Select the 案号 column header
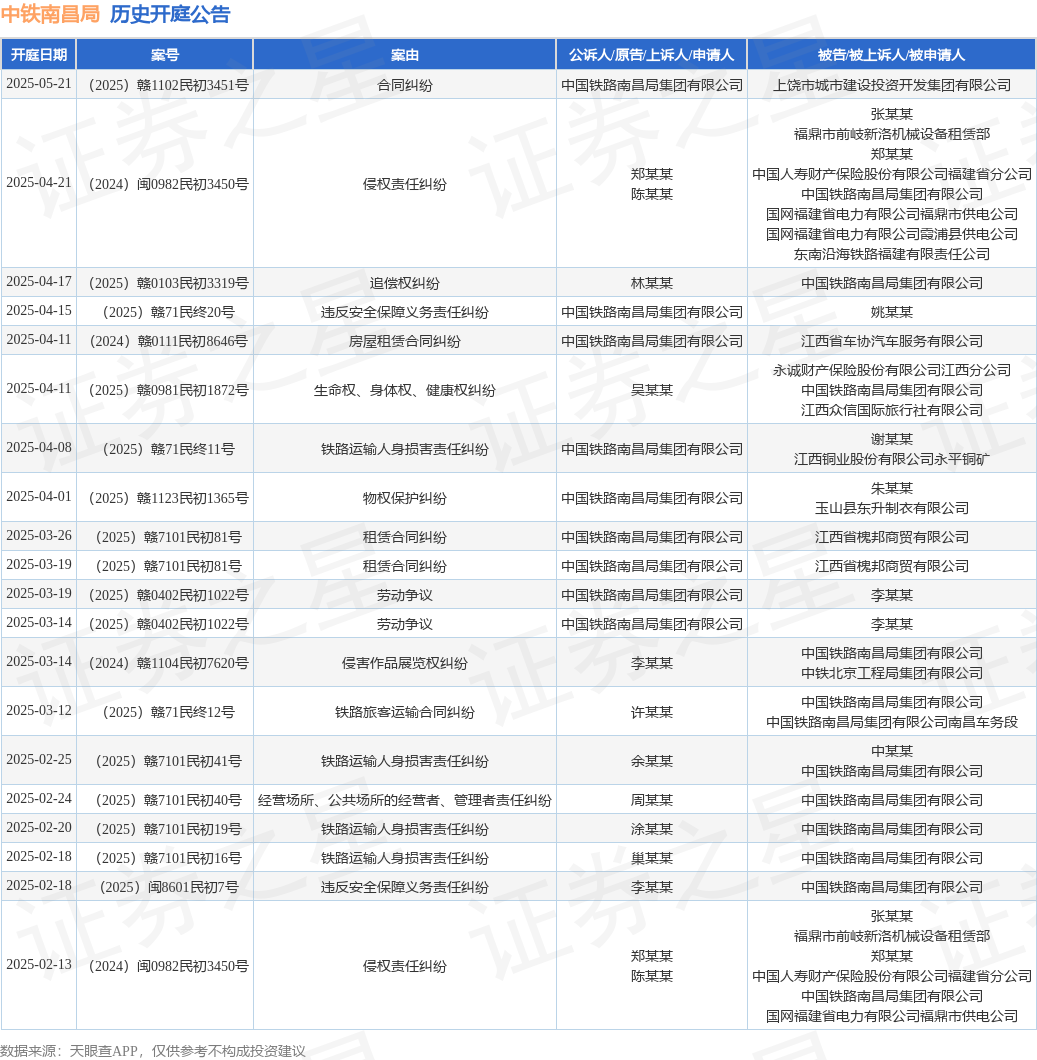 coord(165,55)
